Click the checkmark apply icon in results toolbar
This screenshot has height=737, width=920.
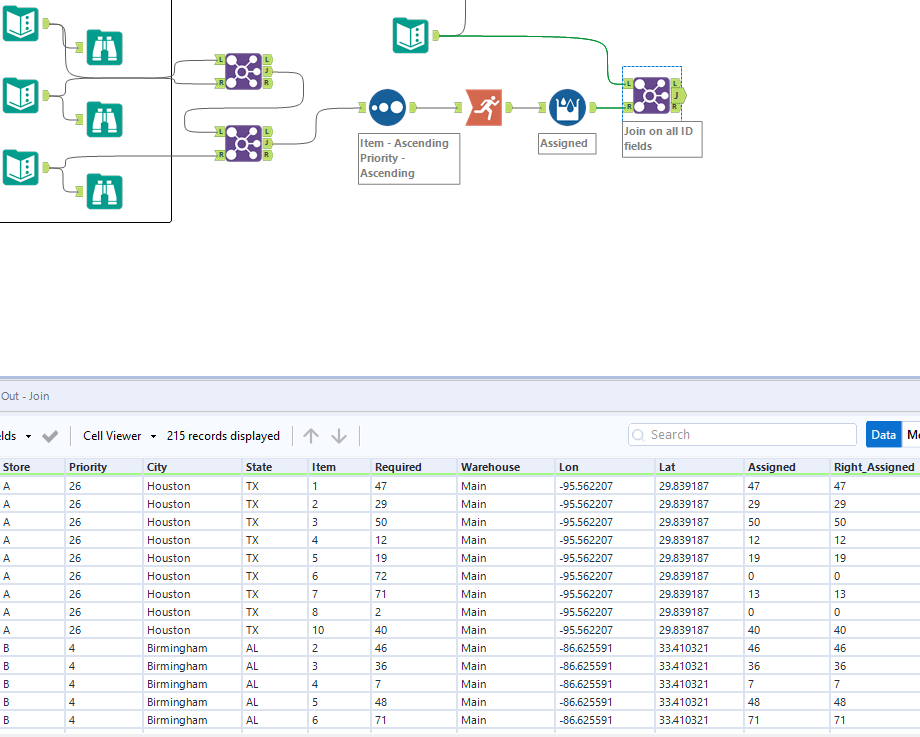coord(50,436)
